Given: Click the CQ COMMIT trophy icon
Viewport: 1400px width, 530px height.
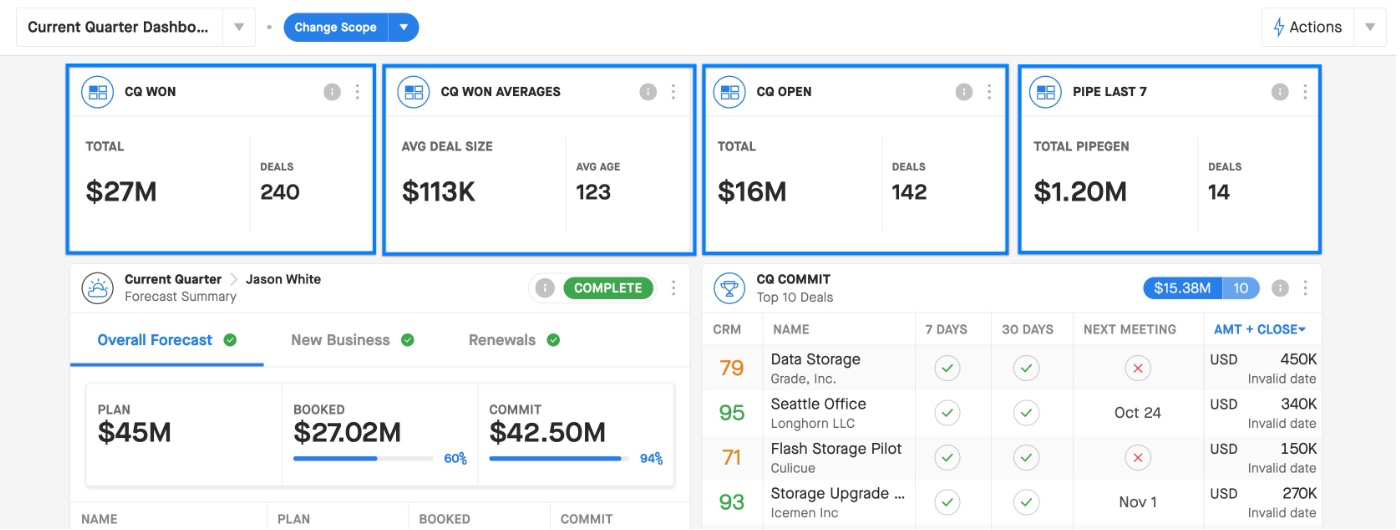Looking at the screenshot, I should tap(730, 288).
